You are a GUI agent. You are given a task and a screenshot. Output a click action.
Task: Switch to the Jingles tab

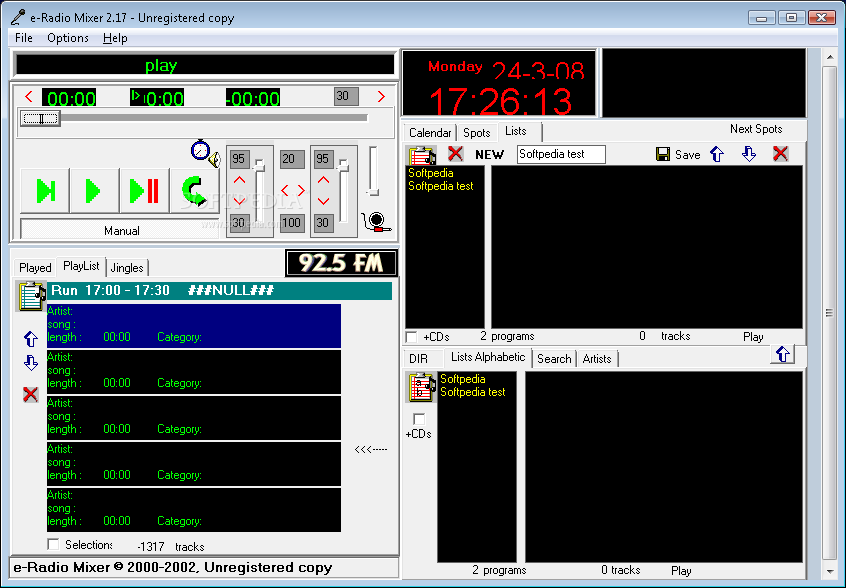coord(127,268)
